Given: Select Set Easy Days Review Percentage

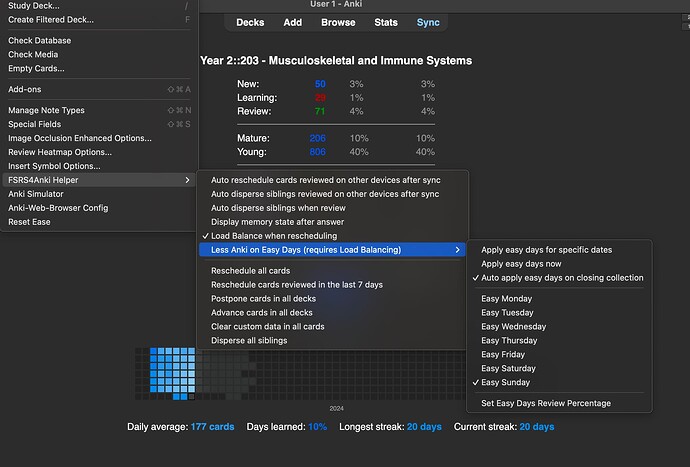Looking at the screenshot, I should (x=546, y=403).
